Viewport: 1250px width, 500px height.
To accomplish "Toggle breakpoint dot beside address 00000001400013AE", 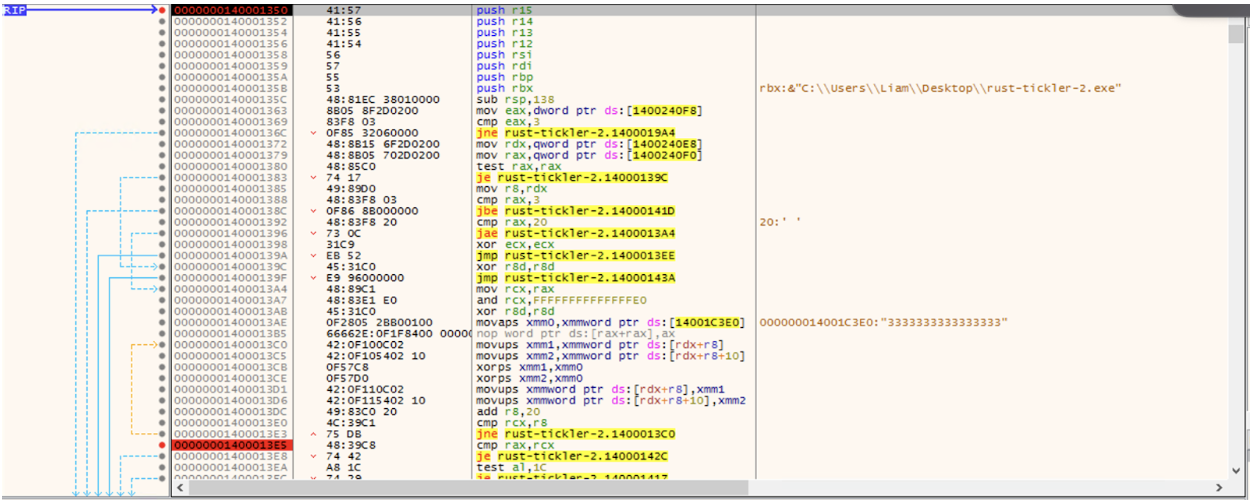I will click(x=162, y=324).
